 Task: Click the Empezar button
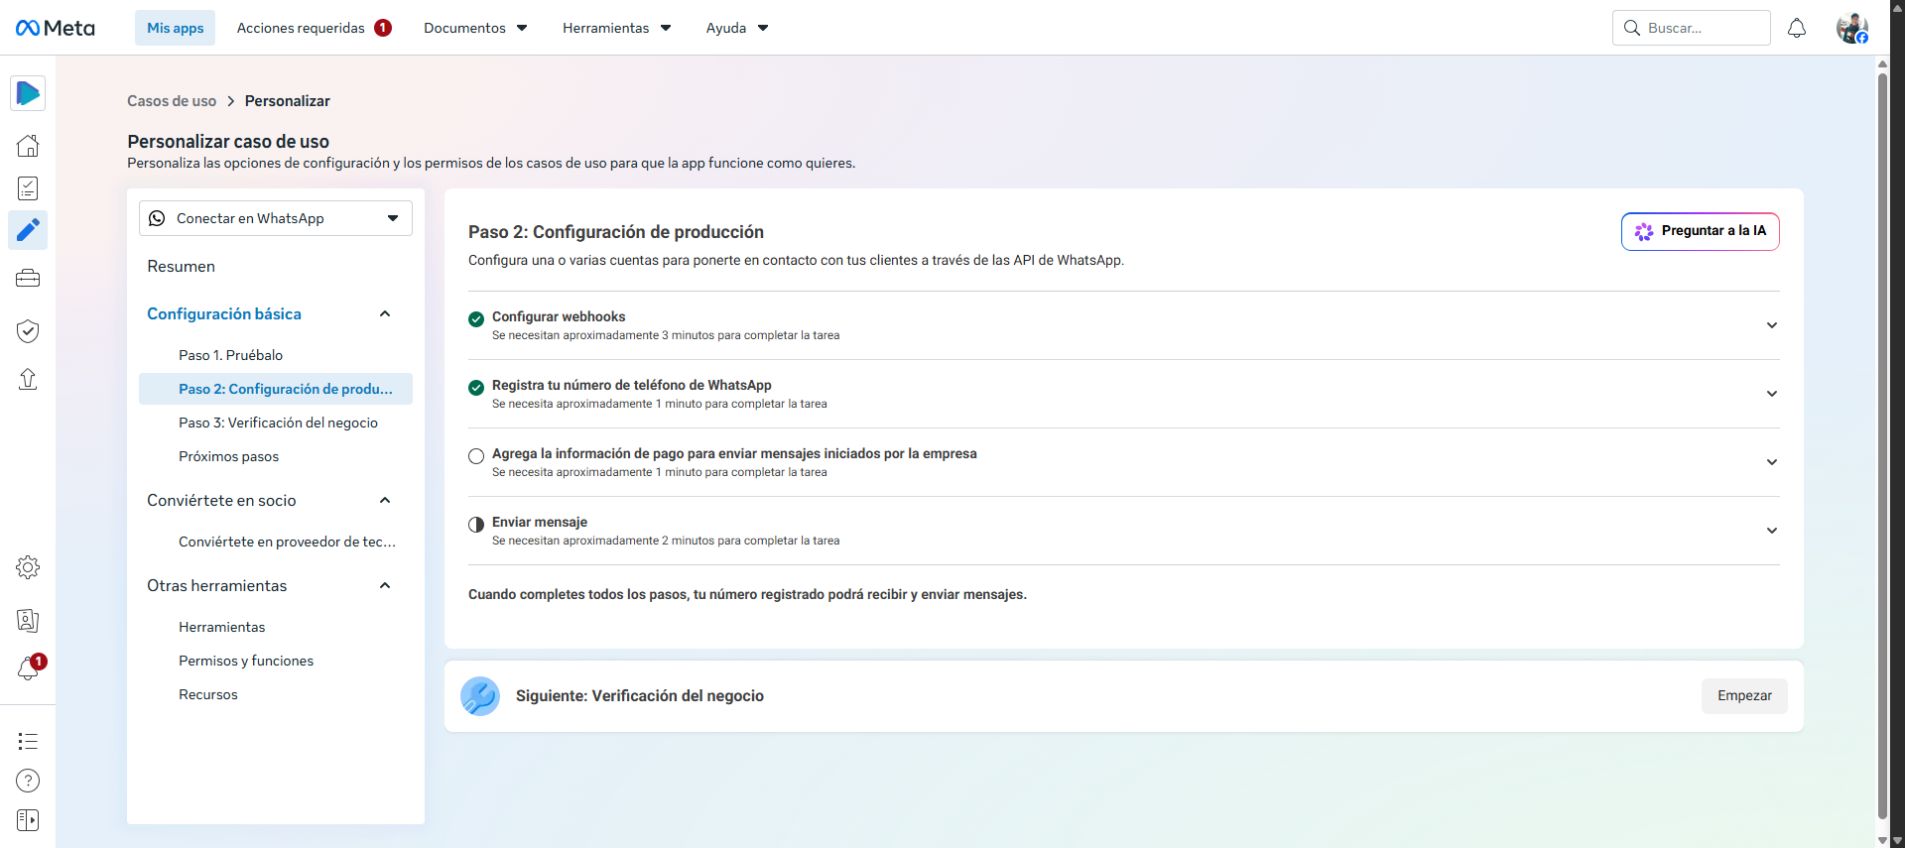coord(1744,696)
